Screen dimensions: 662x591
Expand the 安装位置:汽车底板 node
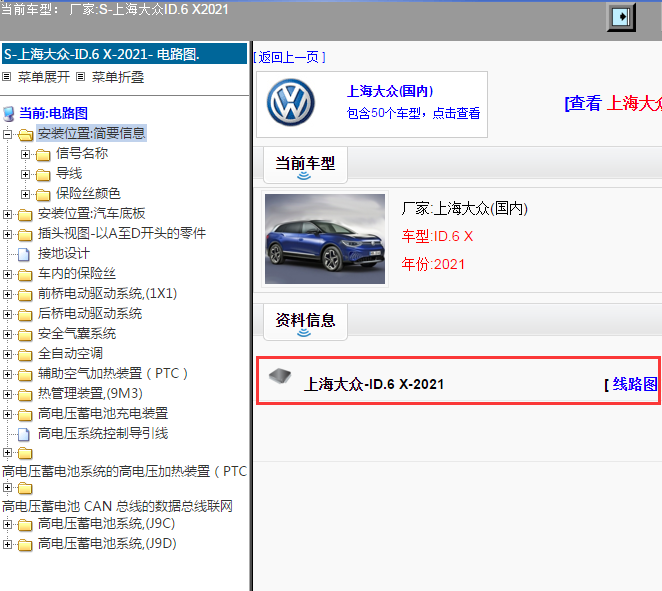click(x=7, y=214)
